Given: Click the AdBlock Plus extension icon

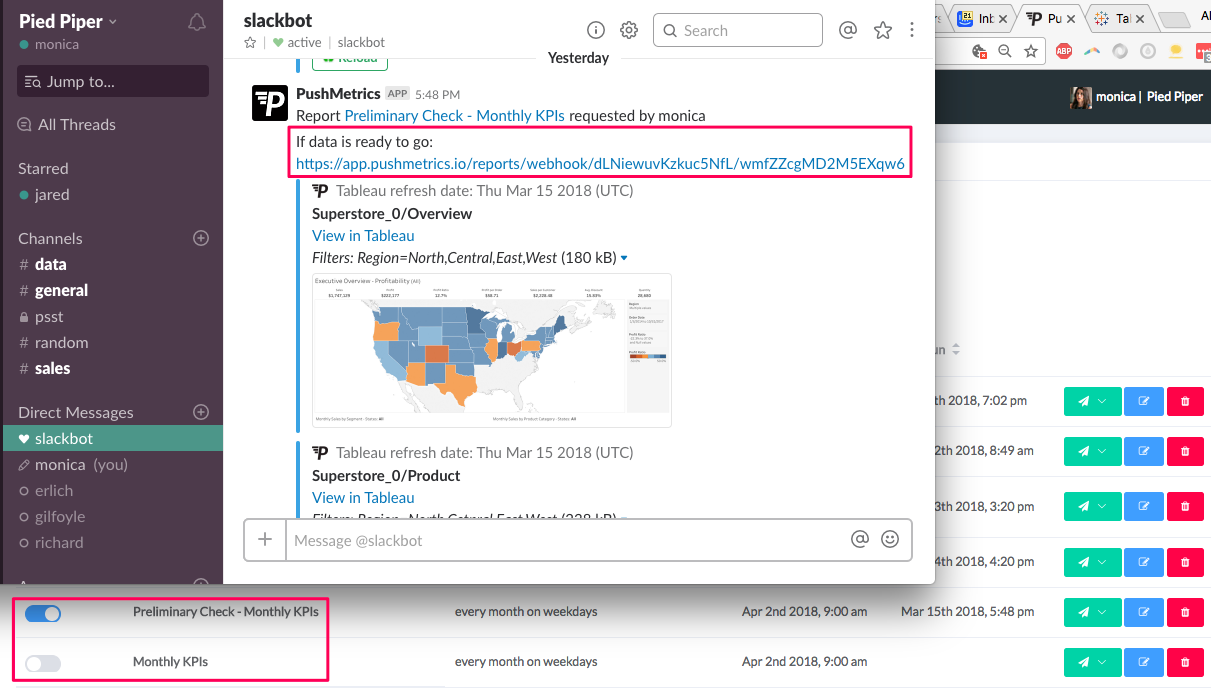Looking at the screenshot, I should (1064, 51).
